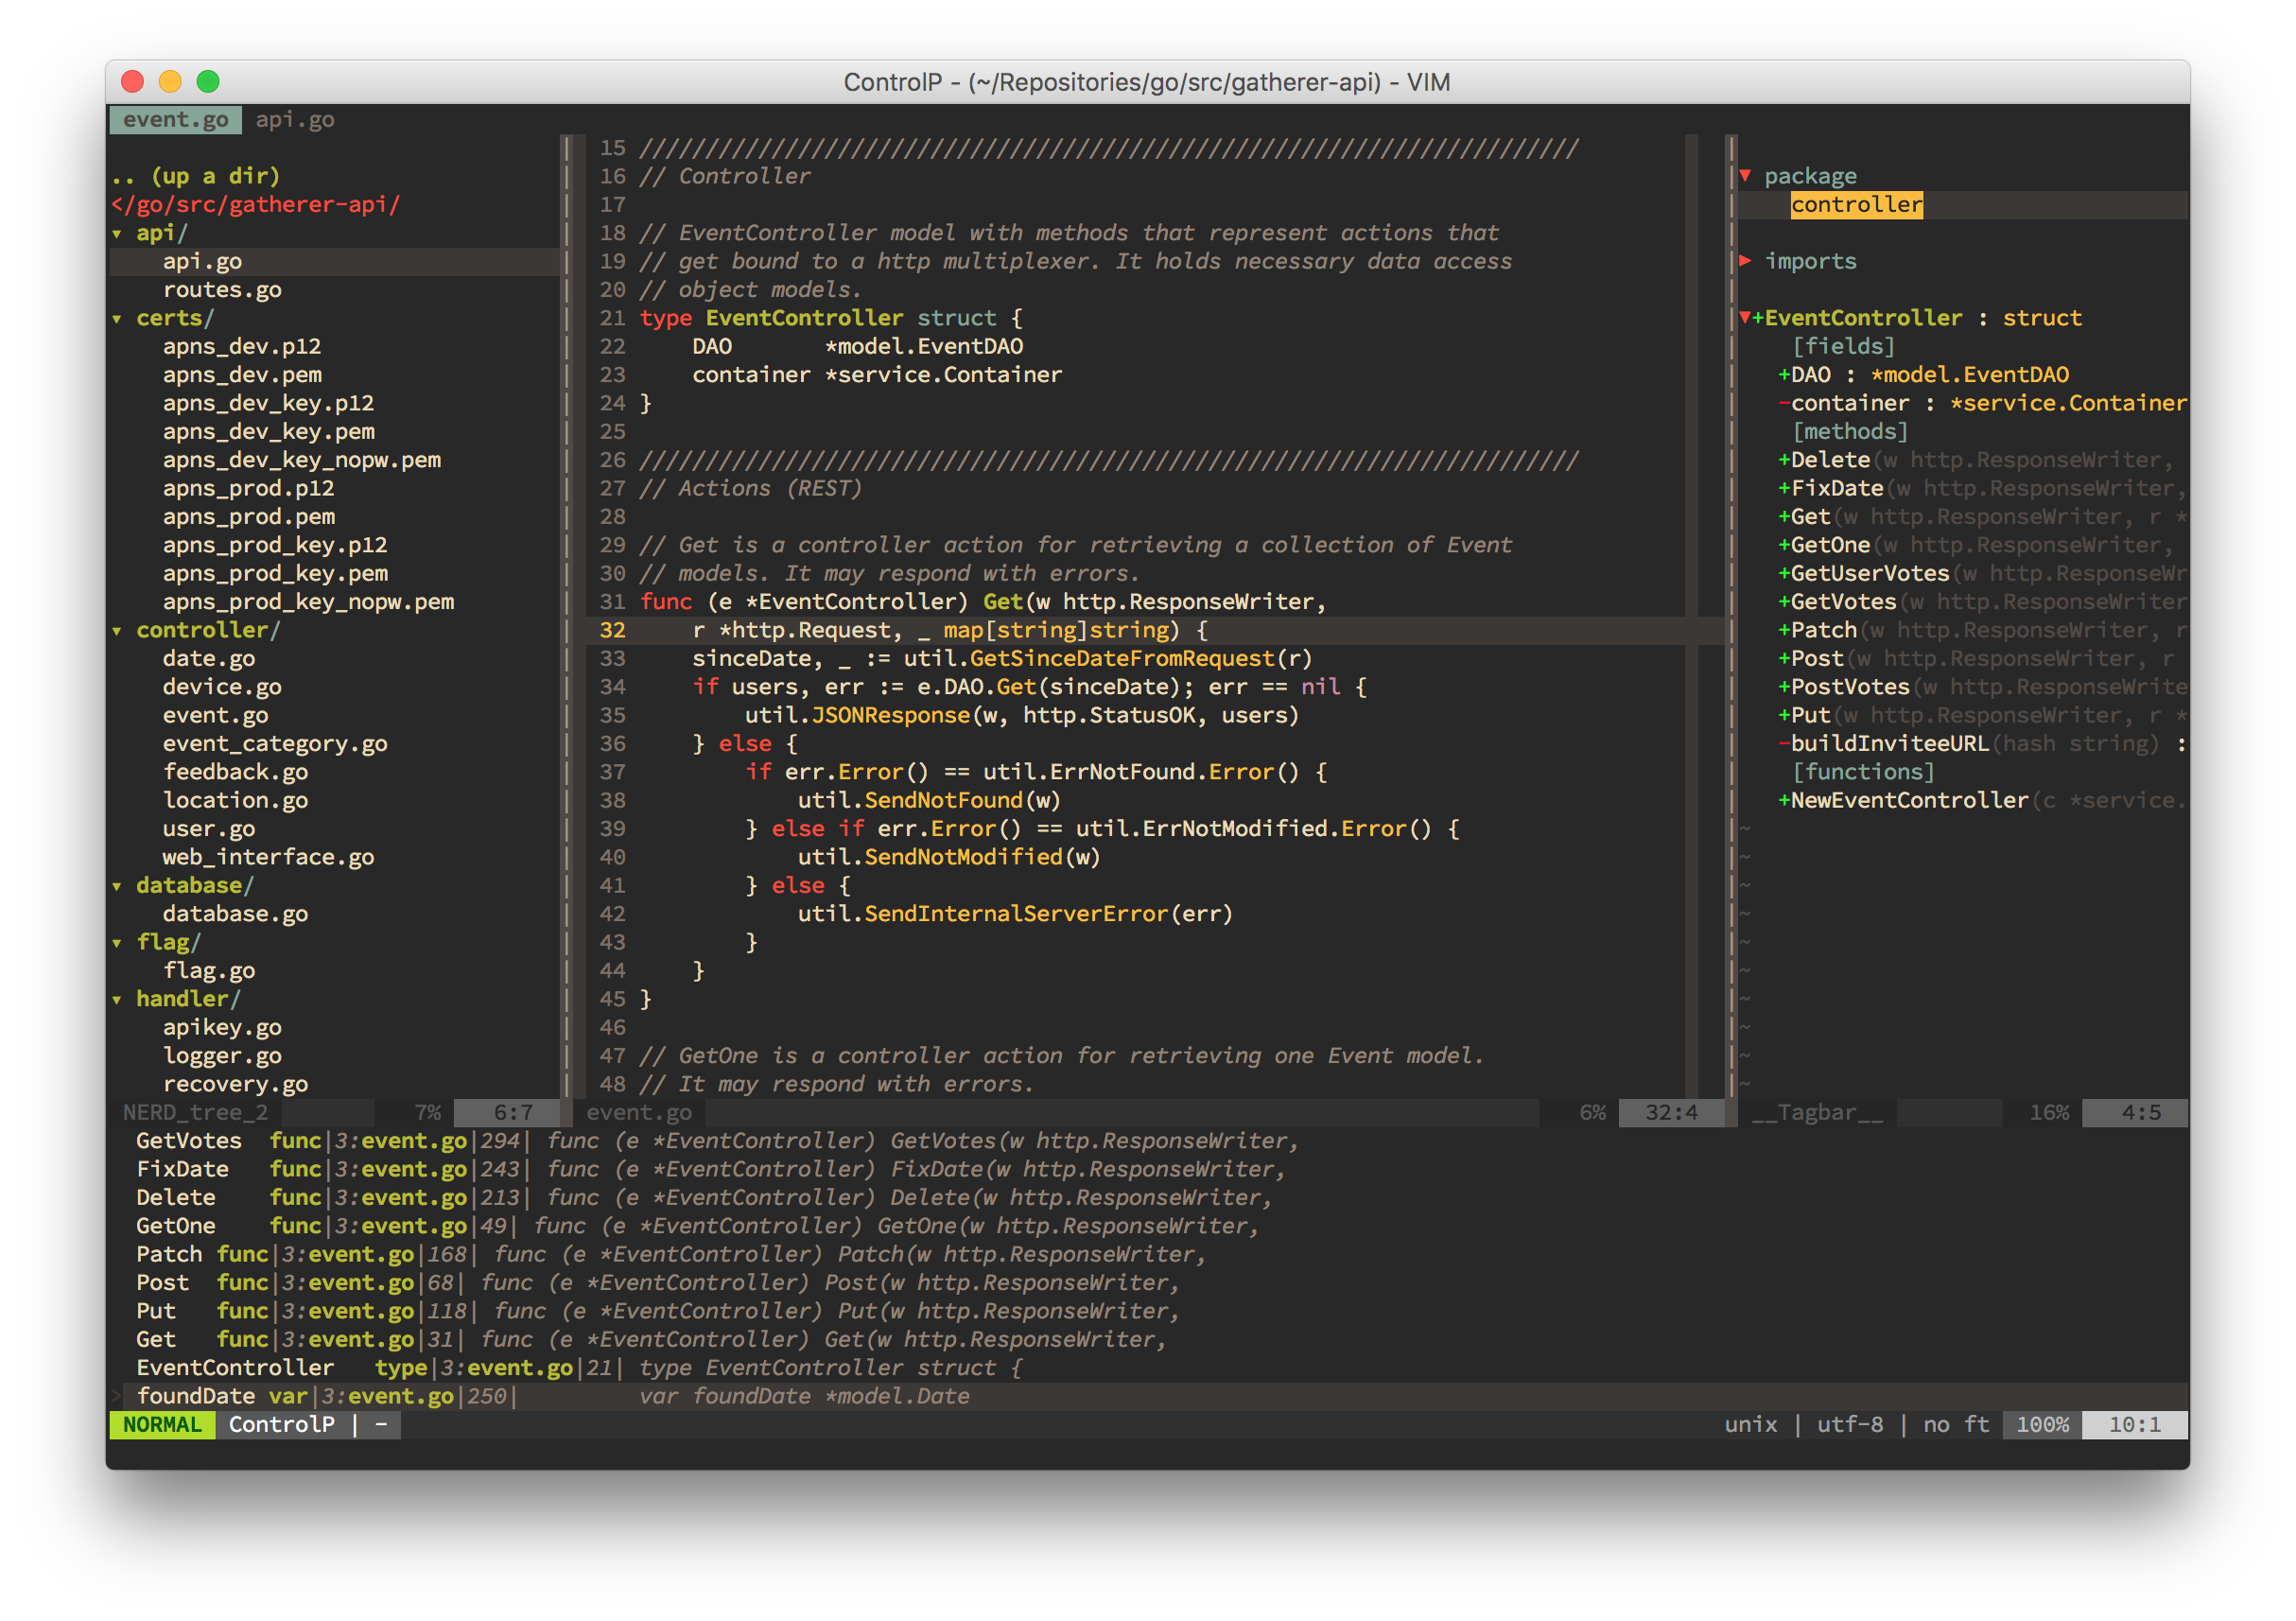Click the NORMAL mode indicator

click(162, 1425)
